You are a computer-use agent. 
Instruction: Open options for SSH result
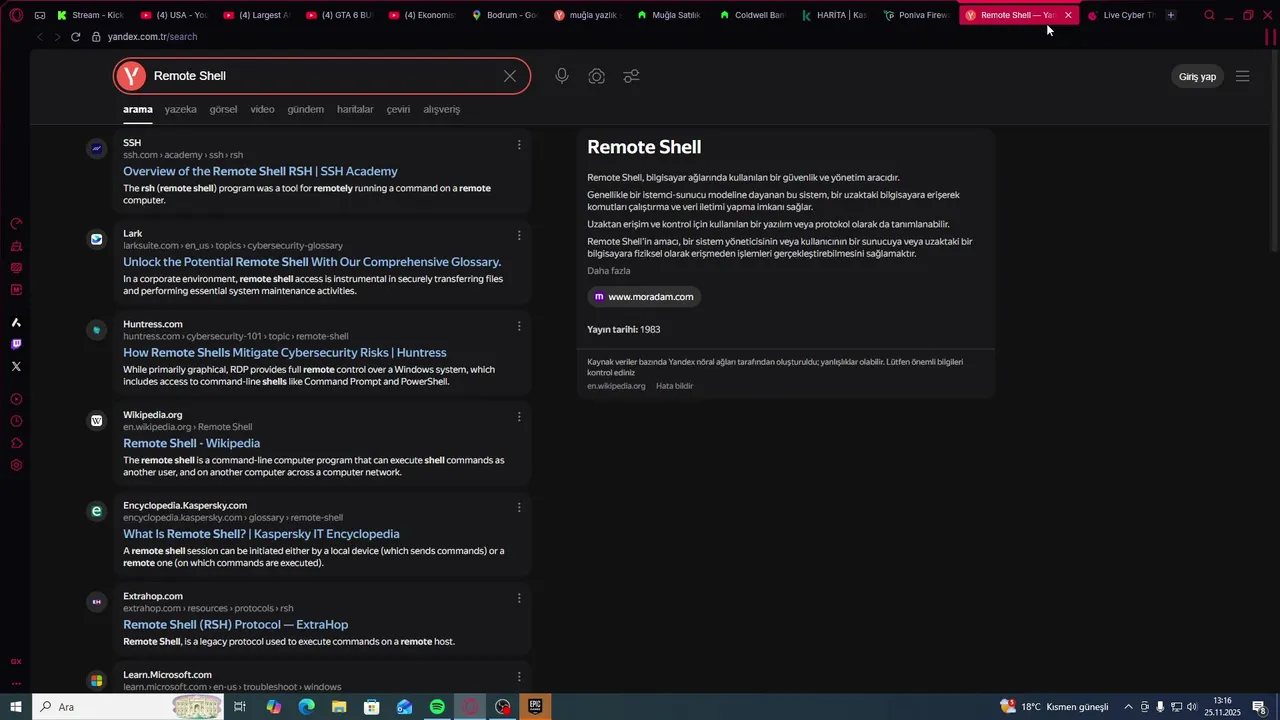(x=519, y=145)
